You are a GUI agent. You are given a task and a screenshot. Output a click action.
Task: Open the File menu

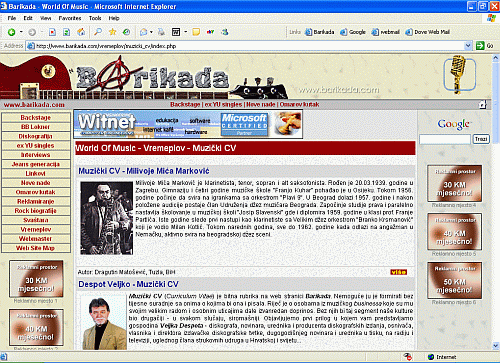12,18
